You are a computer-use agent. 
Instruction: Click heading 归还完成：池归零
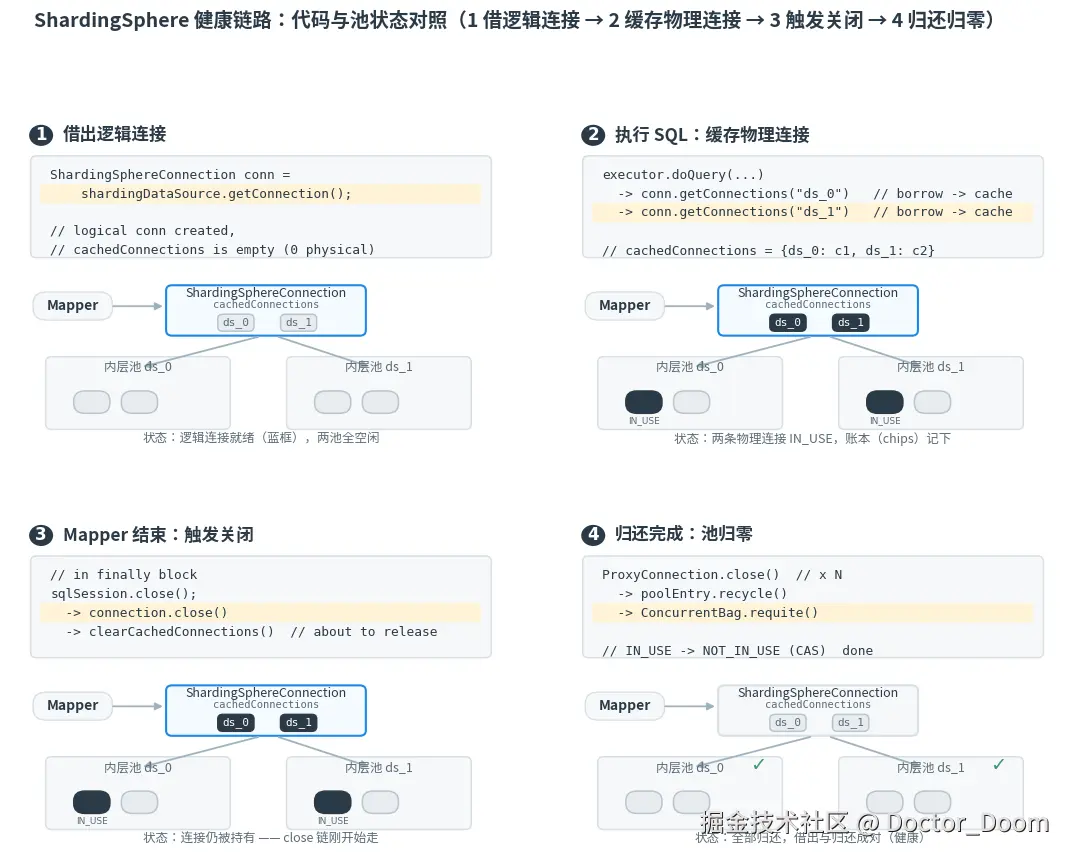pyautogui.click(x=684, y=533)
